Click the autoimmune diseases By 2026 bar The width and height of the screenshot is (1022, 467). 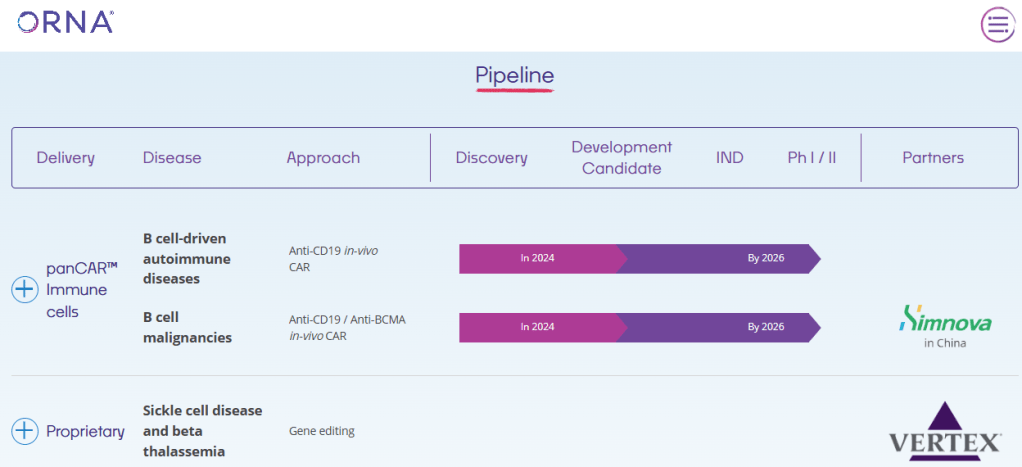point(720,258)
